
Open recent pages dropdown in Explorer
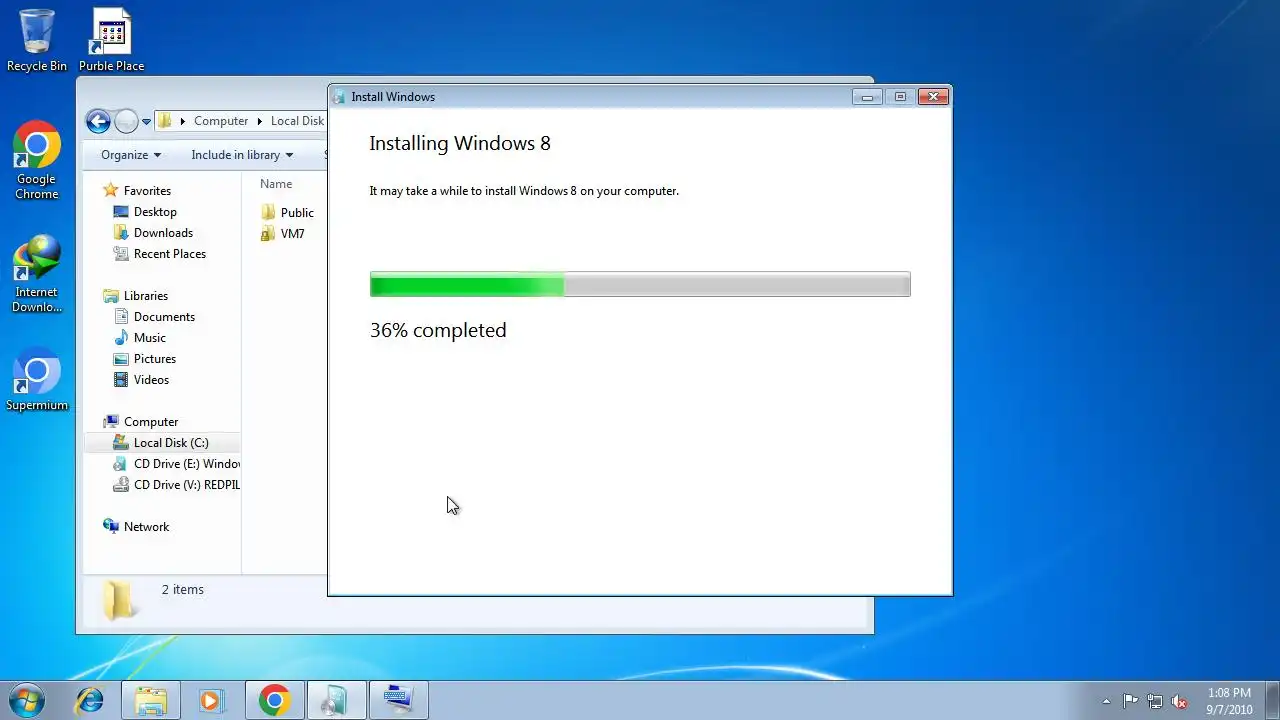click(x=146, y=122)
